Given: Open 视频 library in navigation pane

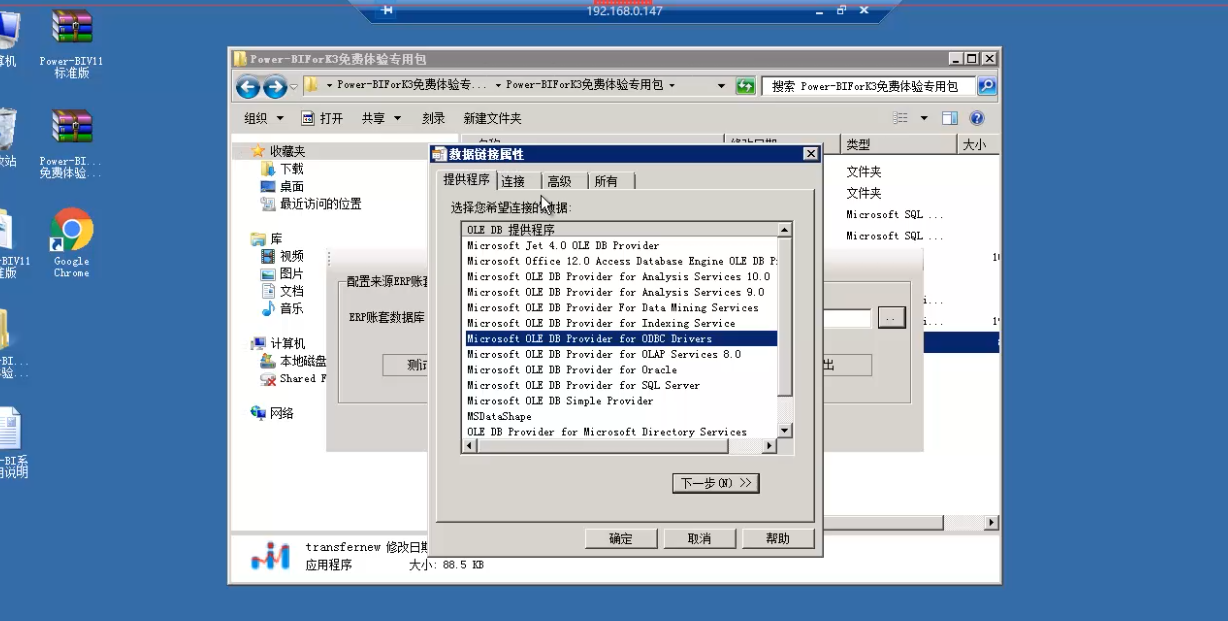Looking at the screenshot, I should point(282,256).
